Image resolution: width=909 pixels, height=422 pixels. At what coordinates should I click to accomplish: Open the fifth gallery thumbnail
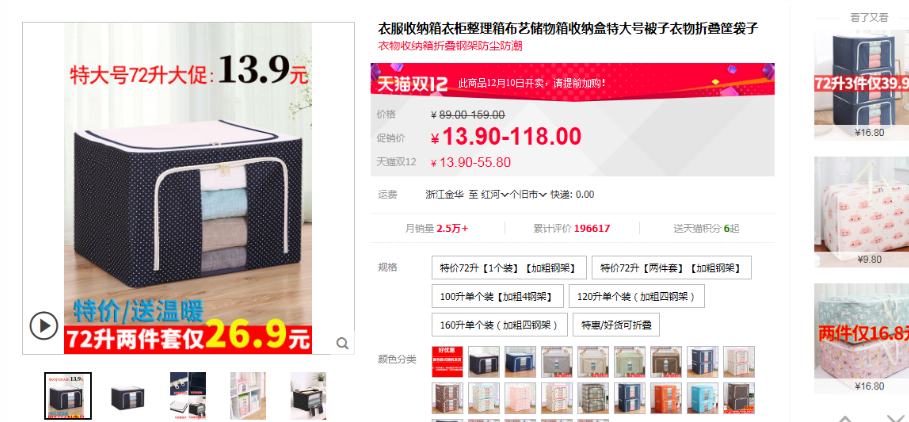pos(308,396)
